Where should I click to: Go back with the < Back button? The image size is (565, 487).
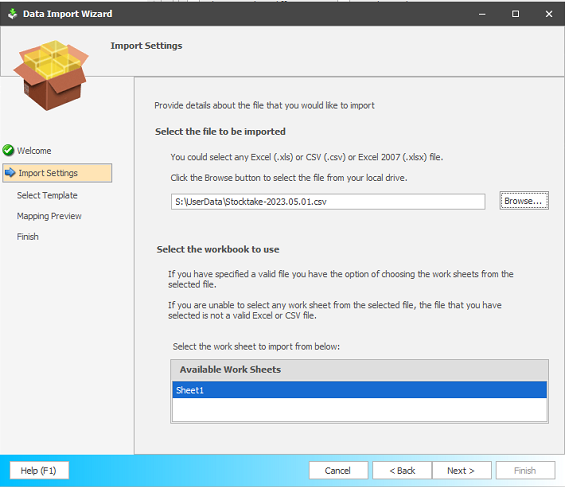402,470
